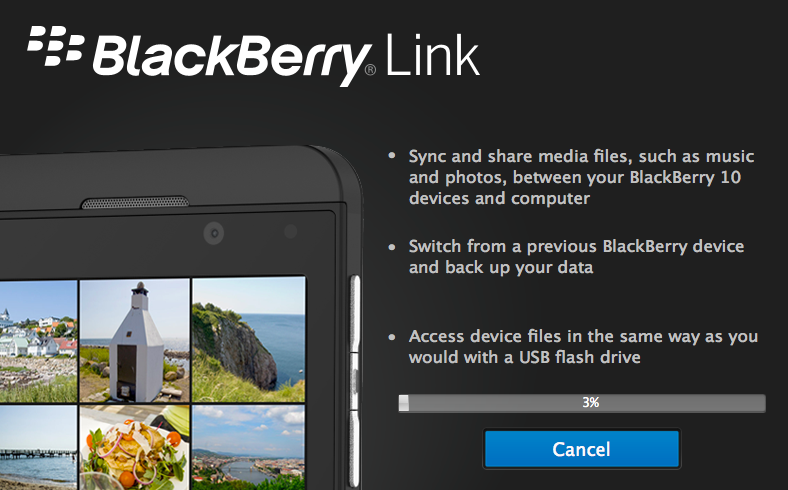Click the registered trademark symbol after BlackBerry
Viewport: 788px width, 490px height.
pos(370,69)
